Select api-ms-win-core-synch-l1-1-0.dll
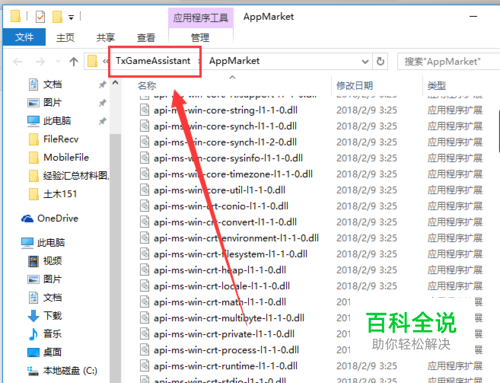The height and width of the screenshot is (383, 500). click(x=225, y=126)
